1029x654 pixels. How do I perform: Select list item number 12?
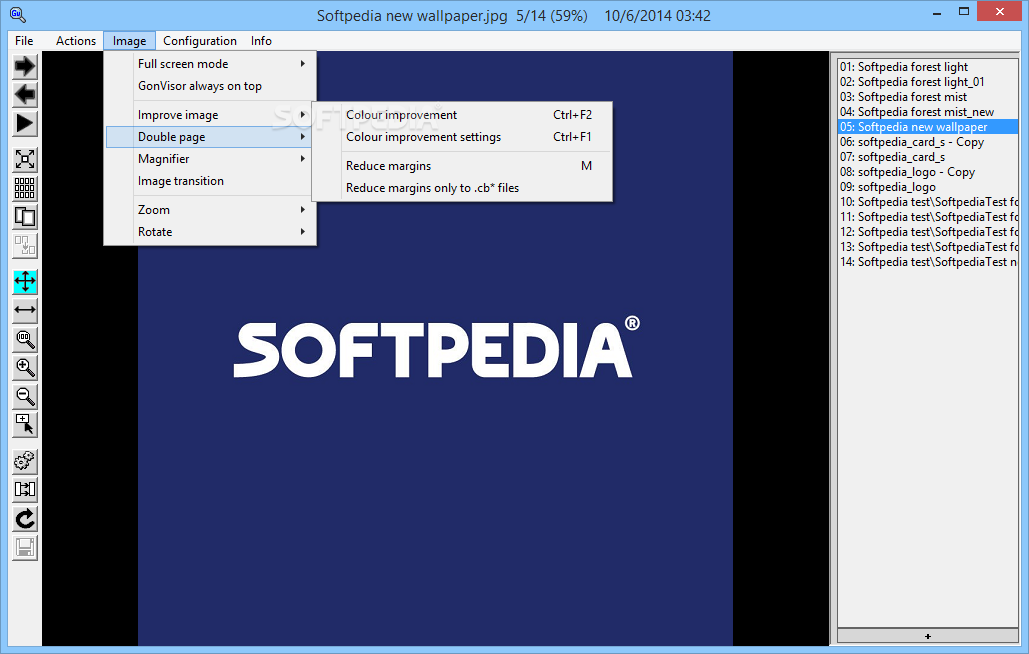click(x=928, y=232)
